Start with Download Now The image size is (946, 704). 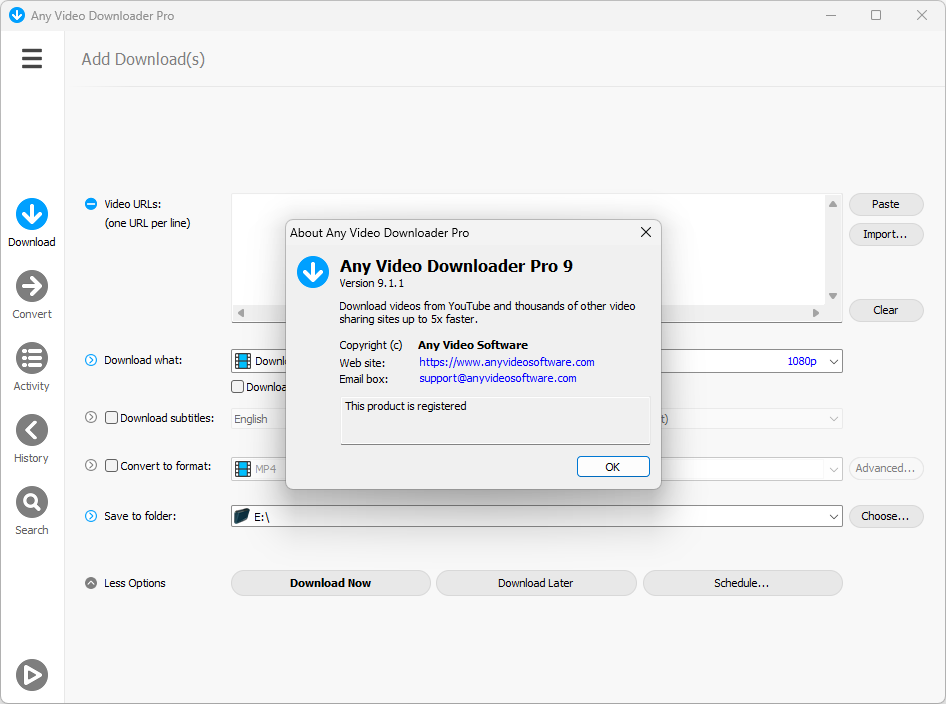tap(331, 583)
